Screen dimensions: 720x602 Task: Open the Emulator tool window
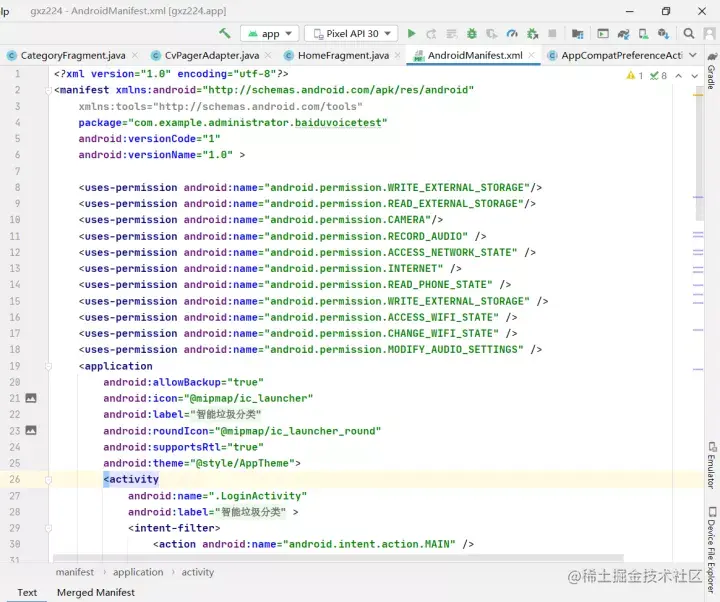coord(712,465)
